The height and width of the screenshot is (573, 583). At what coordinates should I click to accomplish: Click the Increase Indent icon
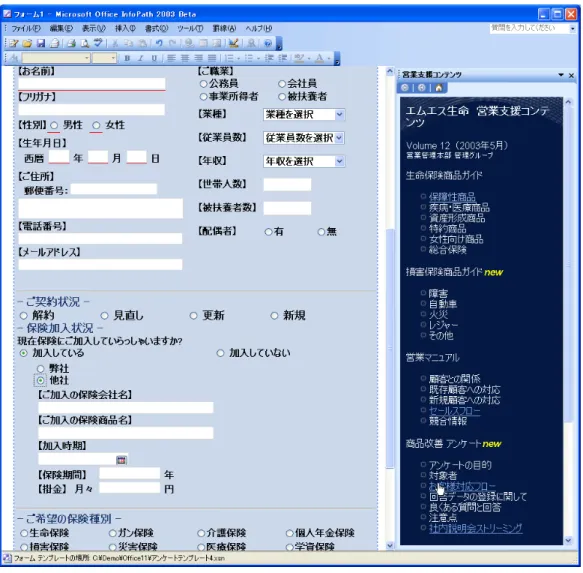coord(283,58)
